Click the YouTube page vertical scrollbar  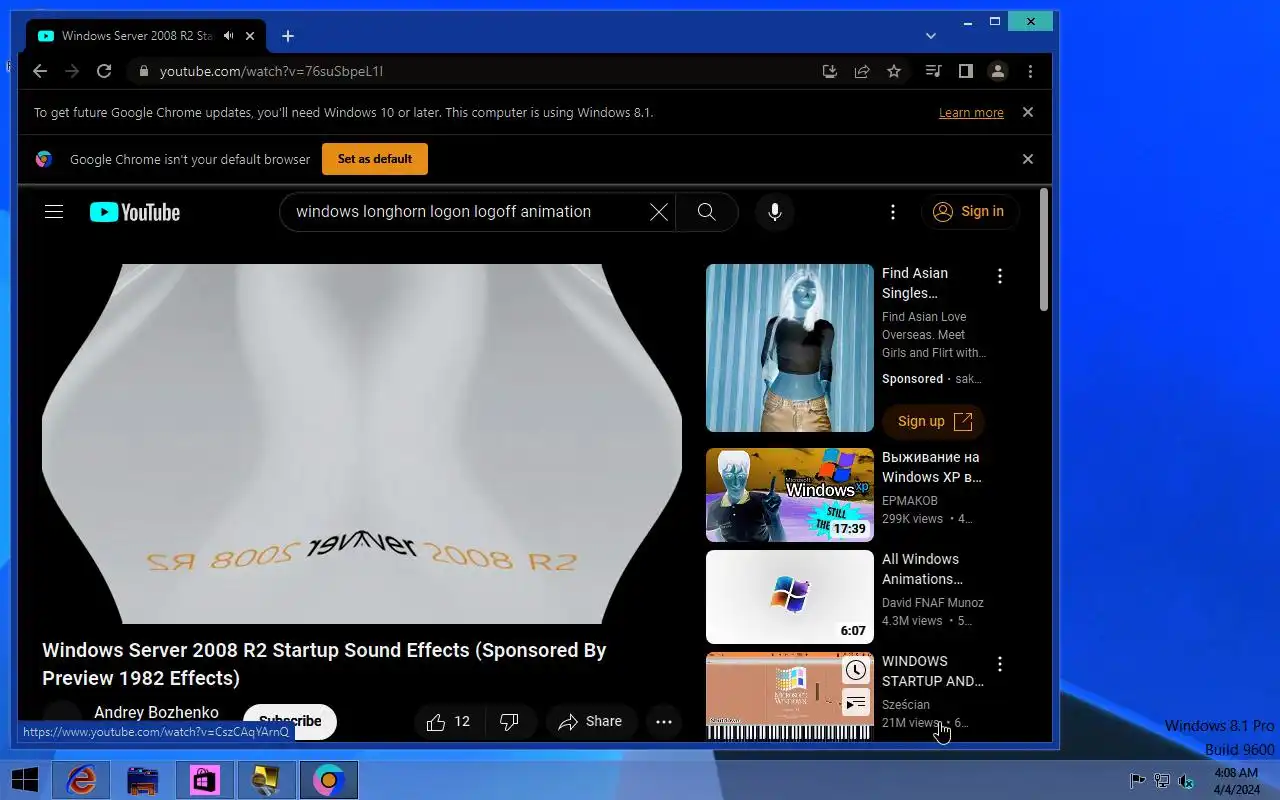[x=1044, y=250]
